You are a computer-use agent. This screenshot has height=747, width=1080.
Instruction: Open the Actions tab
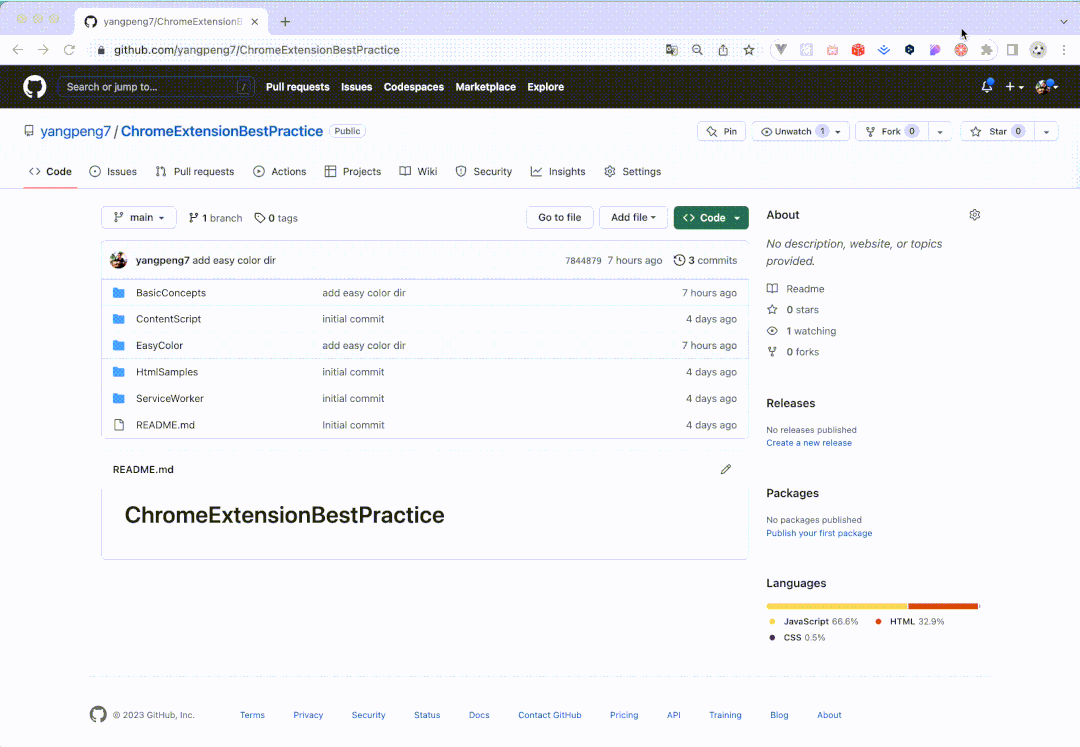(x=280, y=171)
